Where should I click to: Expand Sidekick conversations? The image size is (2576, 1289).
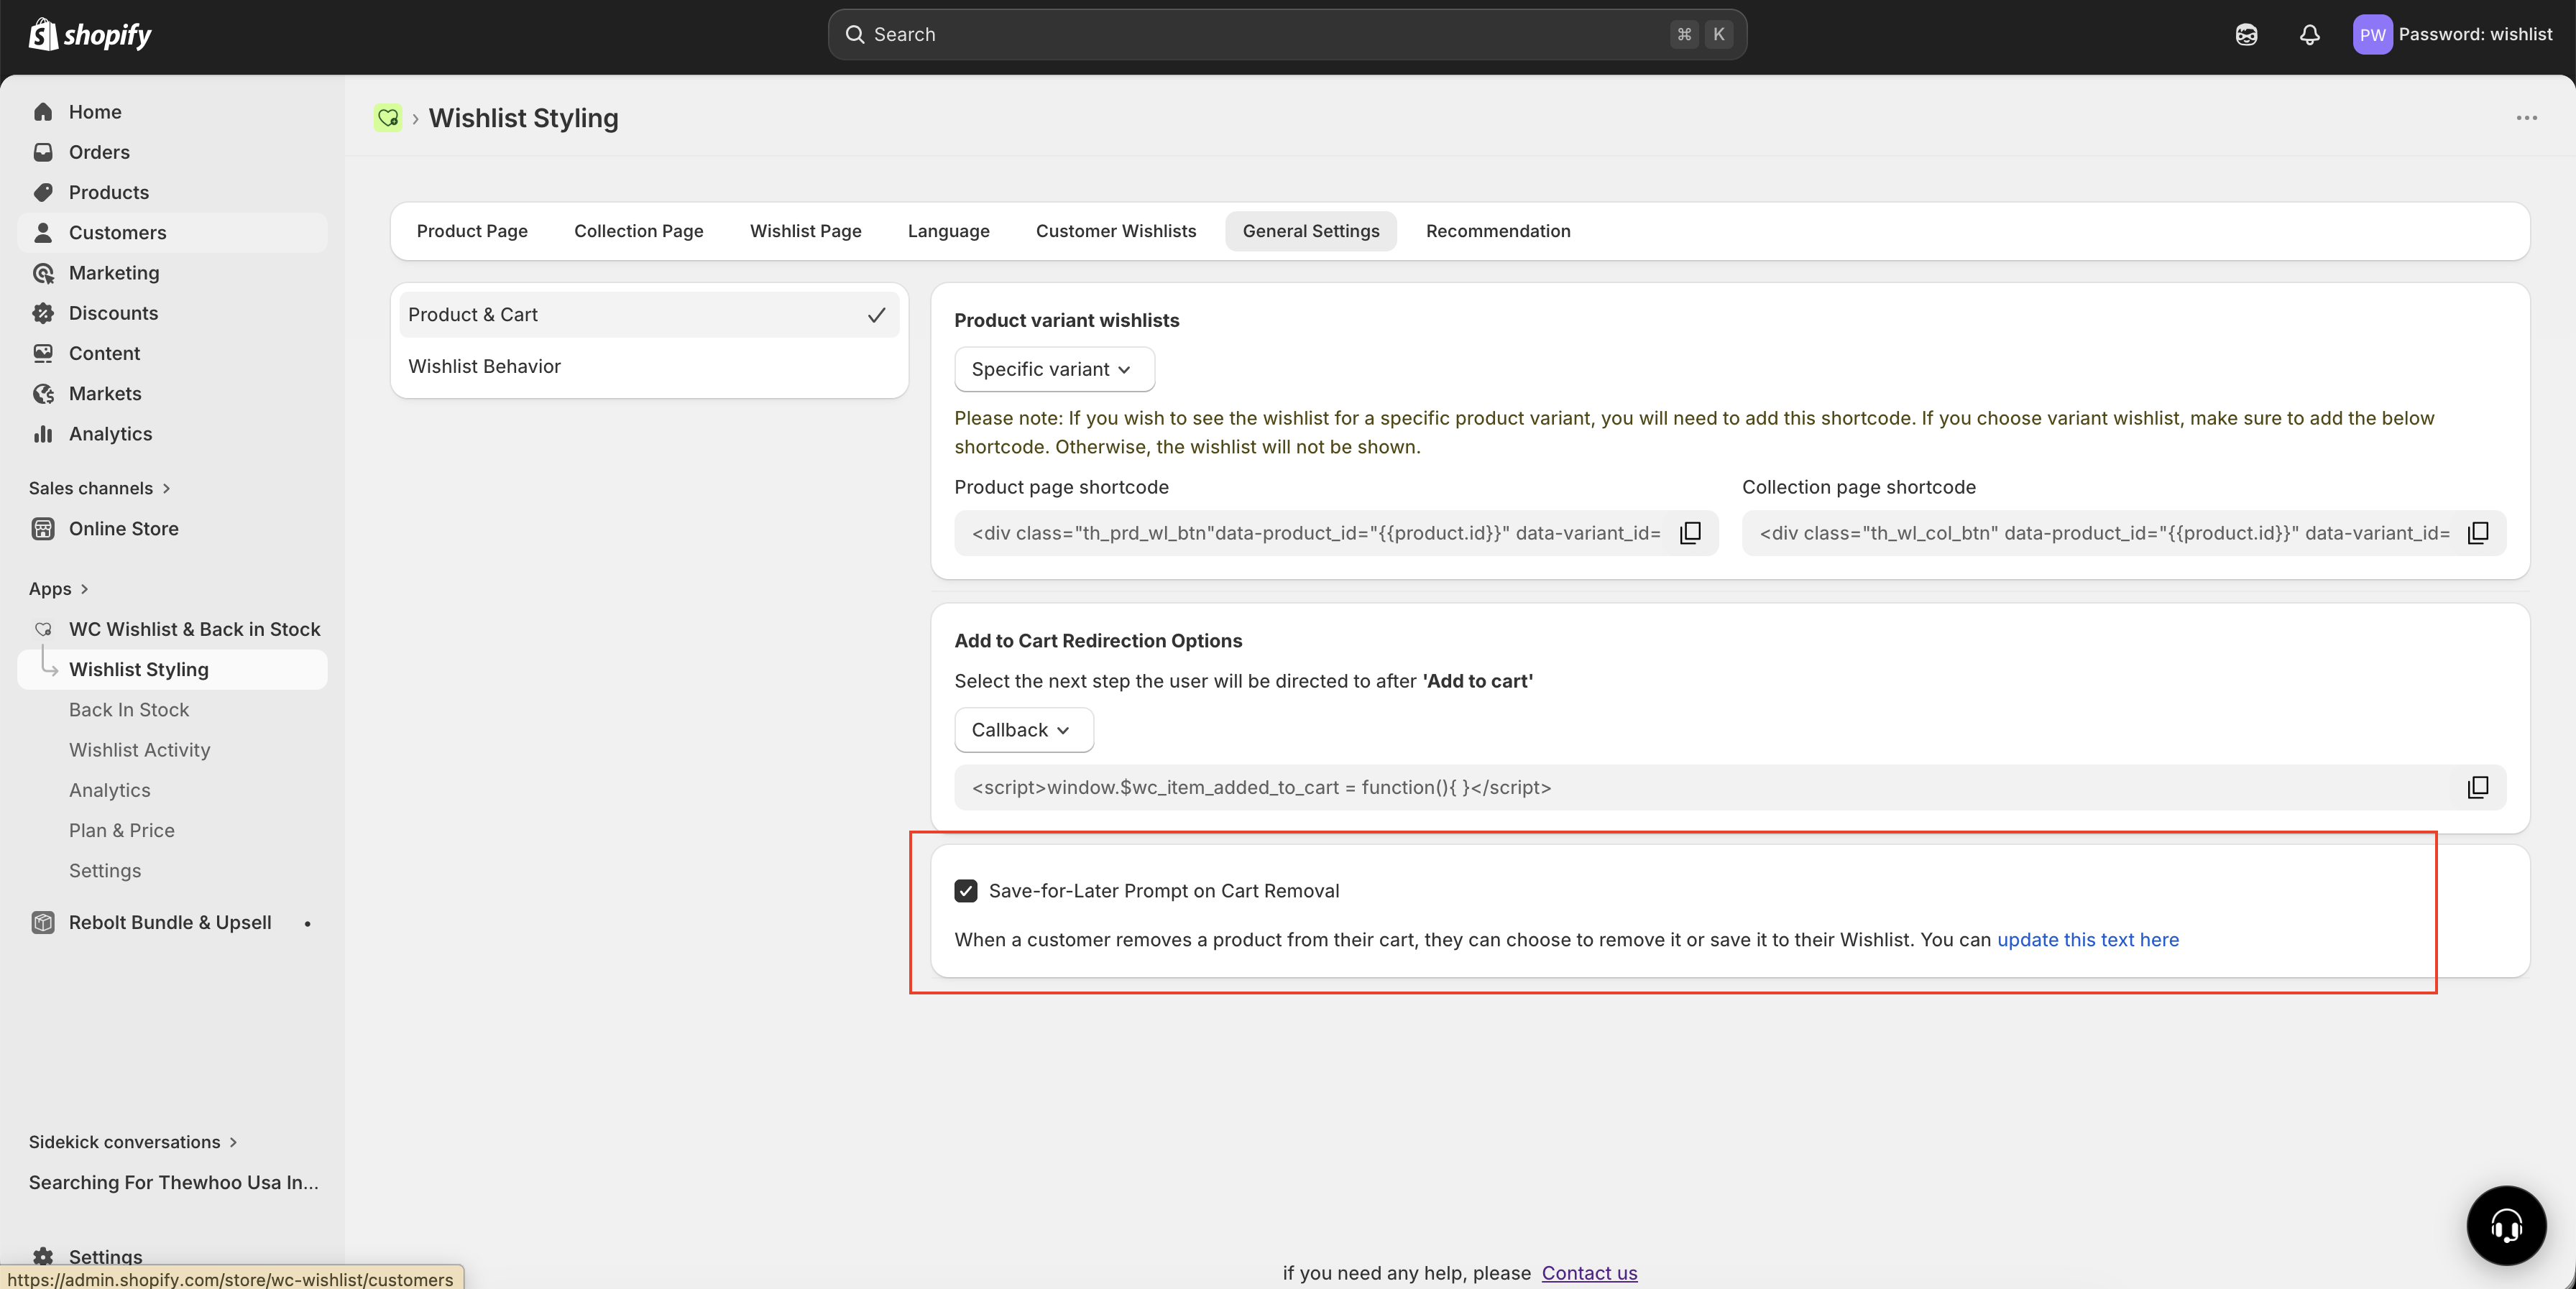pos(133,1142)
